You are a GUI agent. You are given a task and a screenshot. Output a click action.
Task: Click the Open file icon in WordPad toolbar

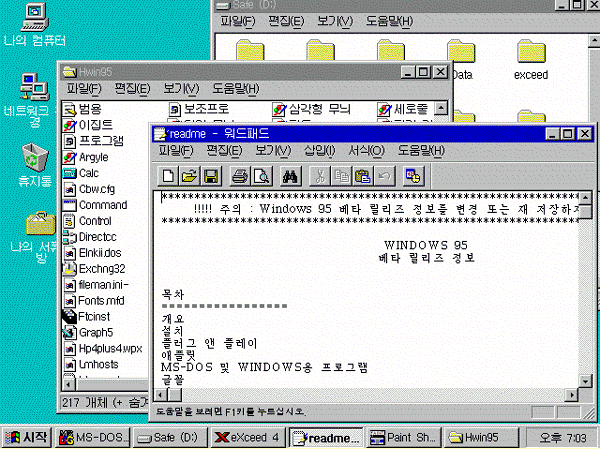(x=189, y=176)
